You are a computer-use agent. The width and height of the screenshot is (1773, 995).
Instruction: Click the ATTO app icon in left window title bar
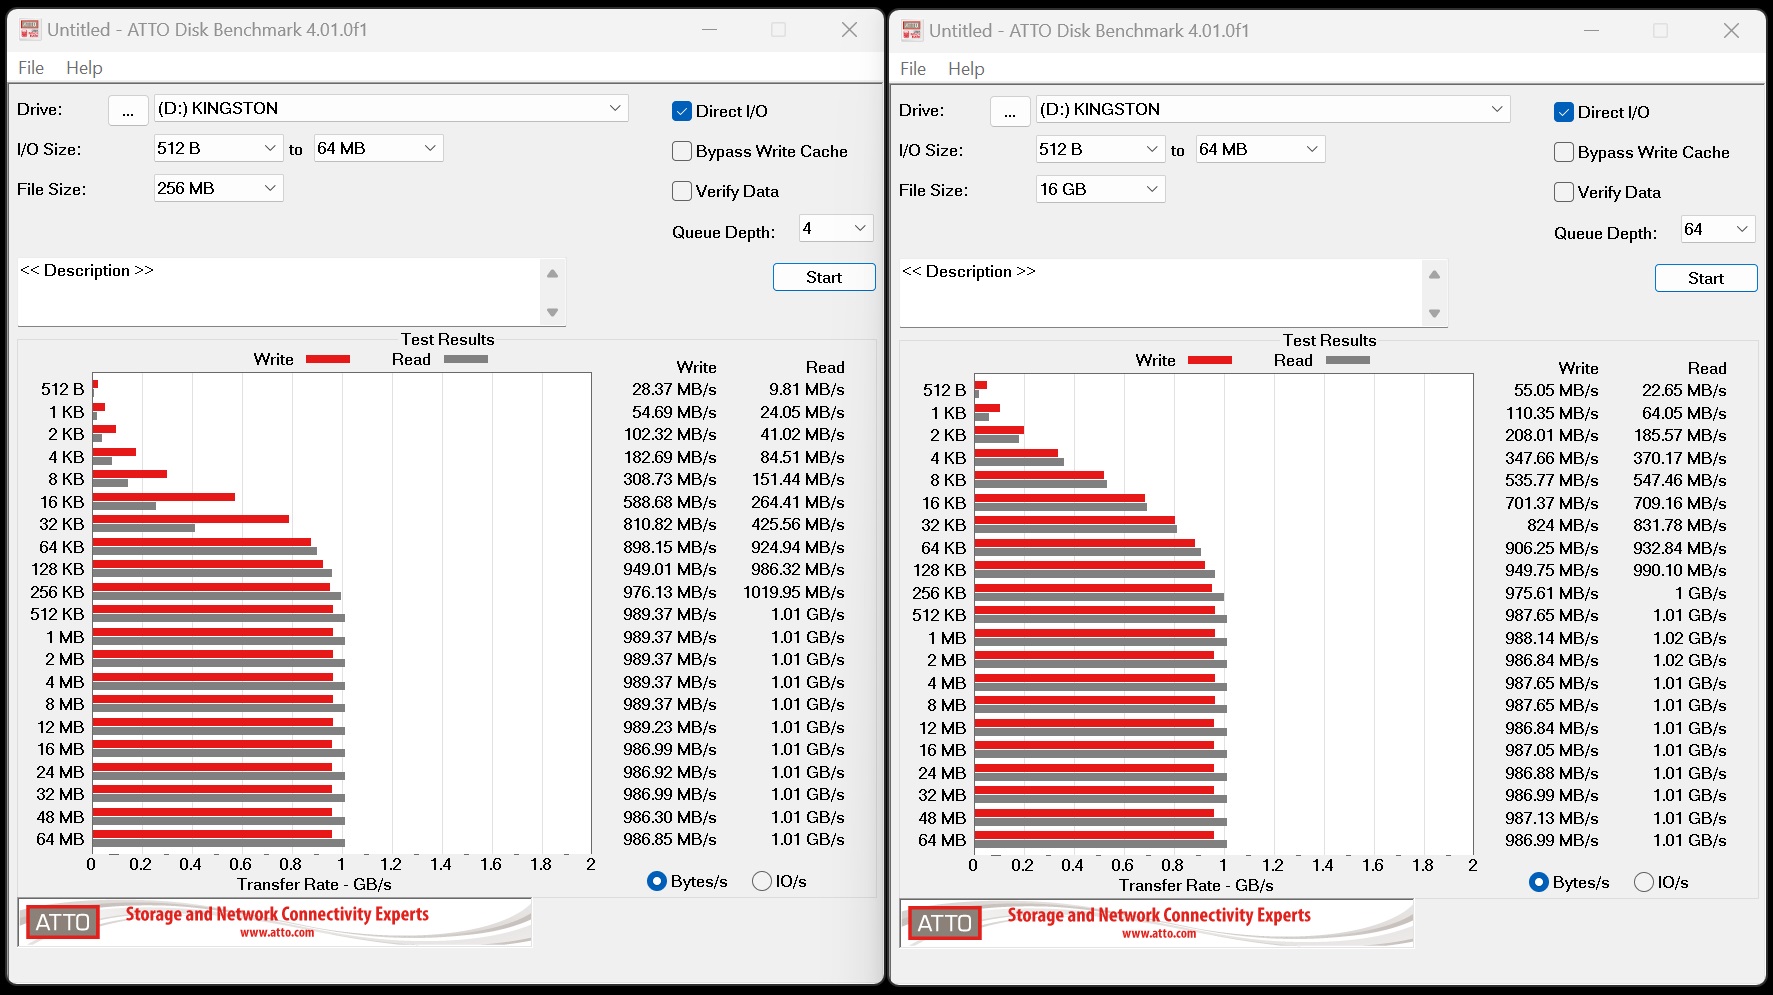pyautogui.click(x=30, y=30)
